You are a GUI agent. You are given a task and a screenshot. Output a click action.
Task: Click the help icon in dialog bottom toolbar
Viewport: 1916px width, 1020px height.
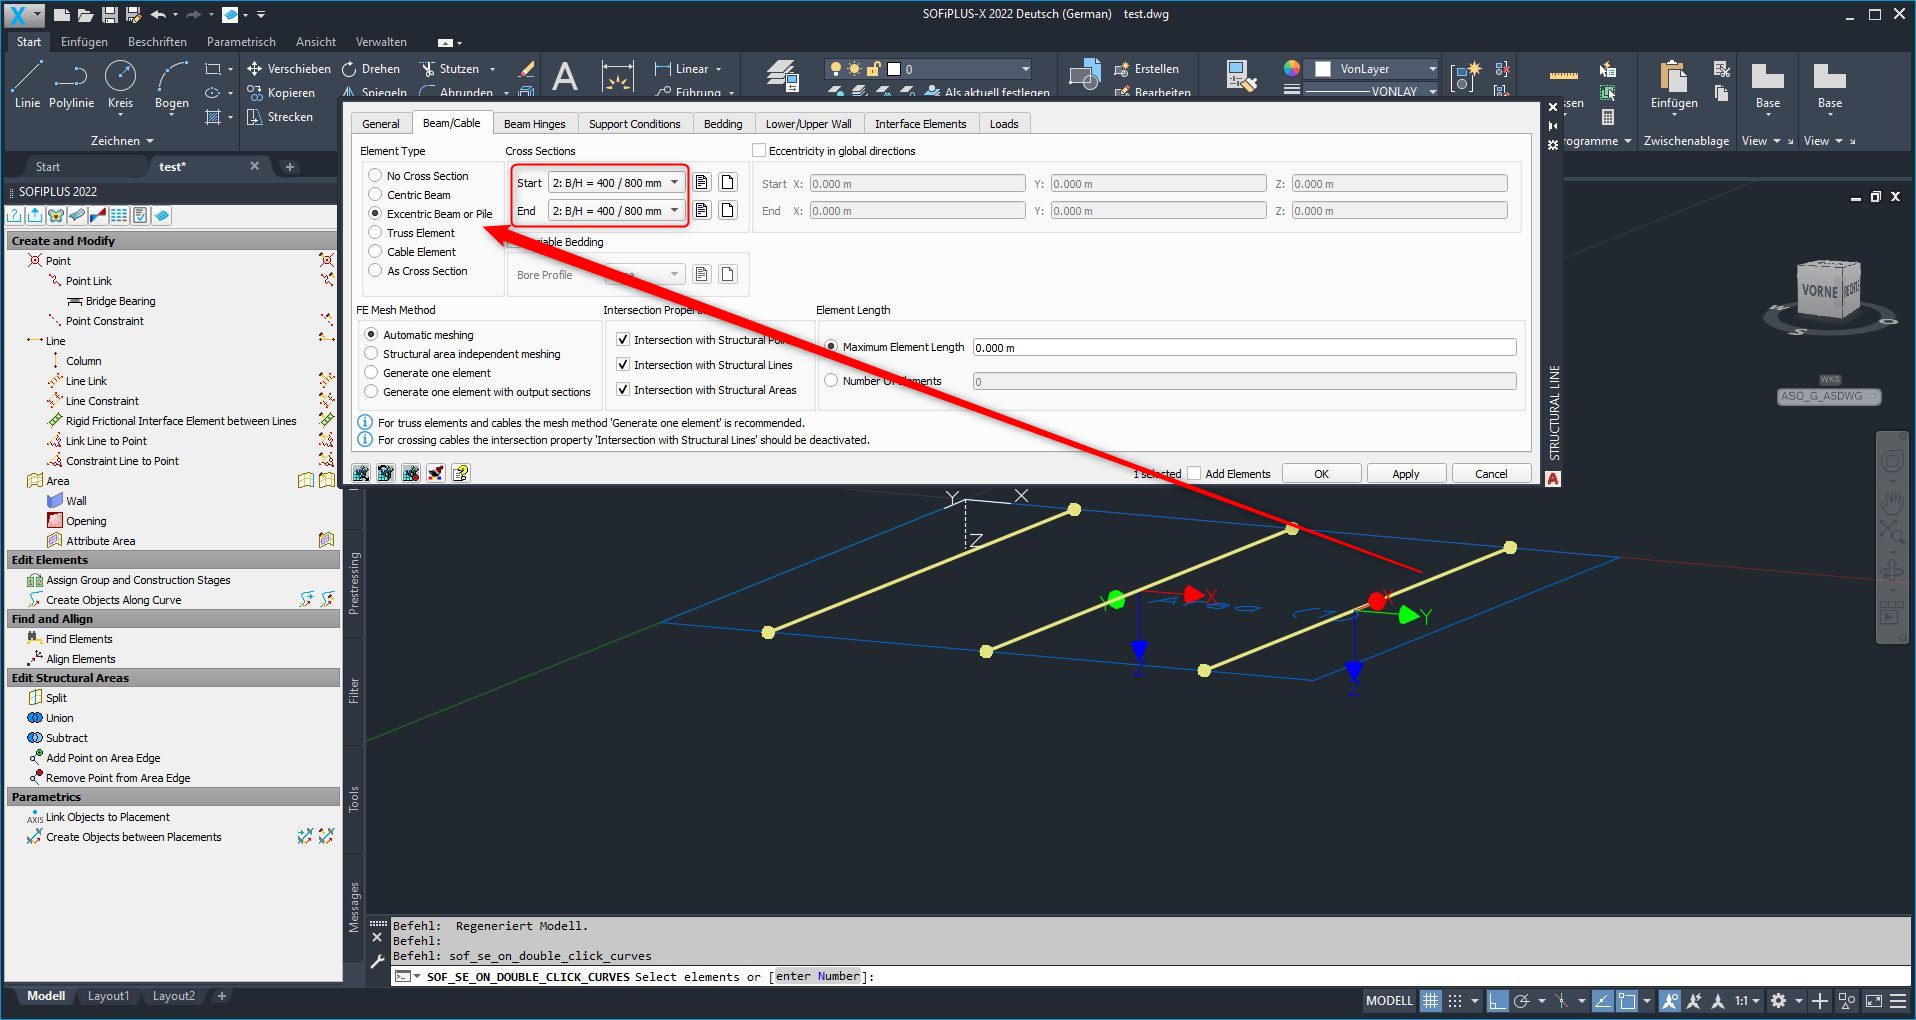coord(461,473)
